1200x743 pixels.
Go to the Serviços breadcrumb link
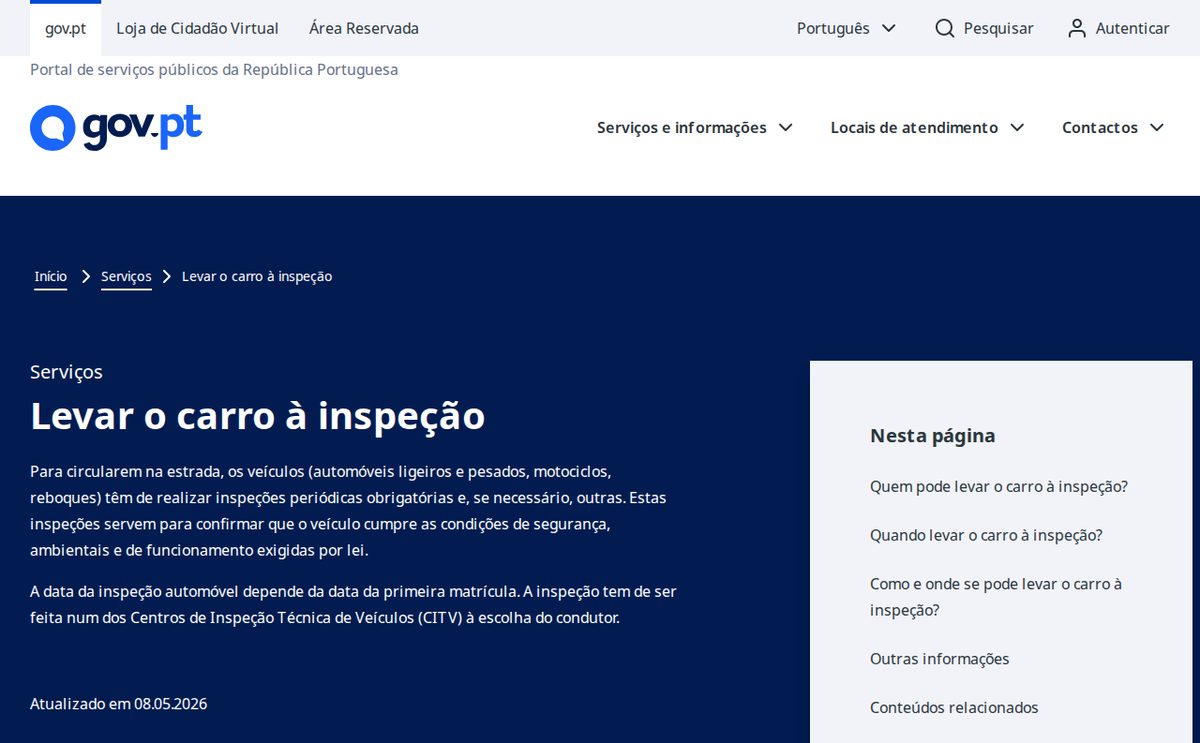(x=126, y=277)
